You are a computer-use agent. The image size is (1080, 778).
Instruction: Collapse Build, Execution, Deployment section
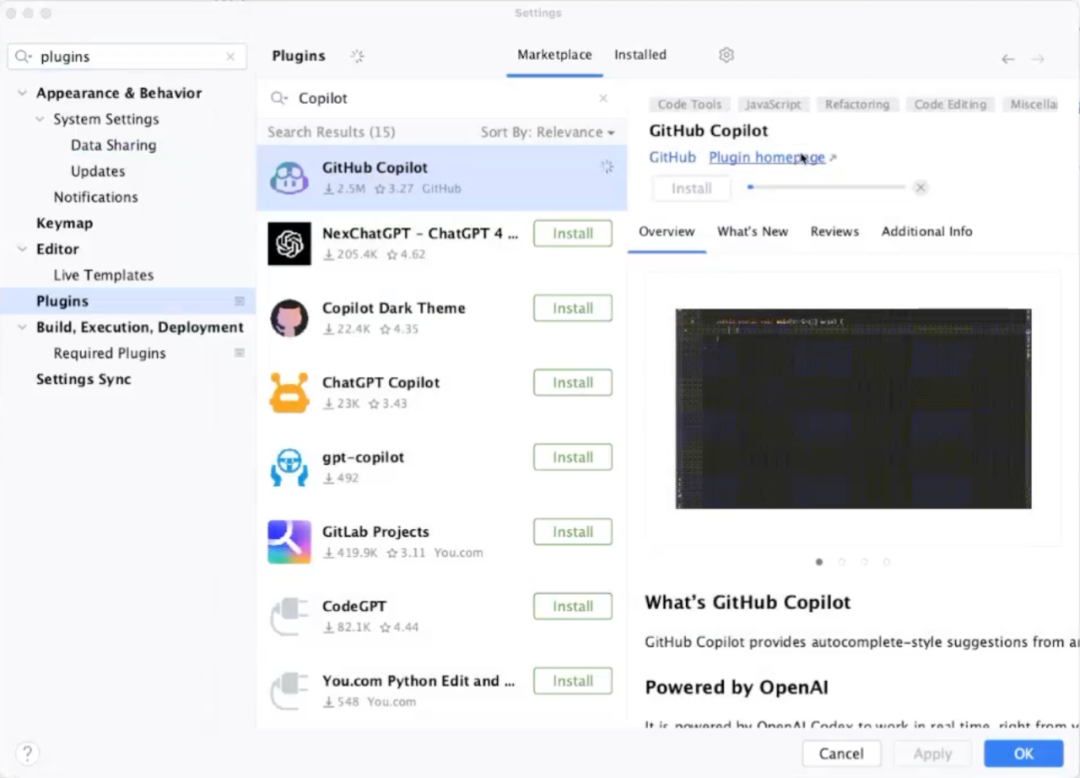click(x=22, y=327)
